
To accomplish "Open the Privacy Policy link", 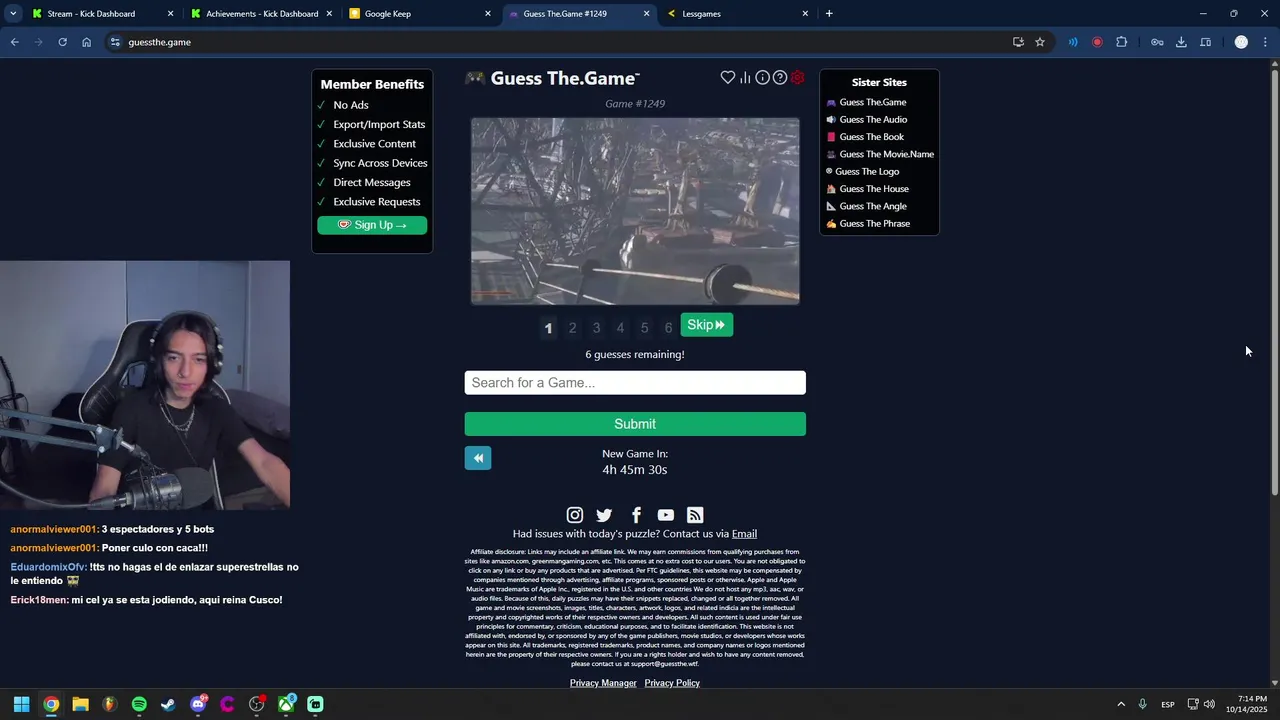I will click(x=672, y=683).
